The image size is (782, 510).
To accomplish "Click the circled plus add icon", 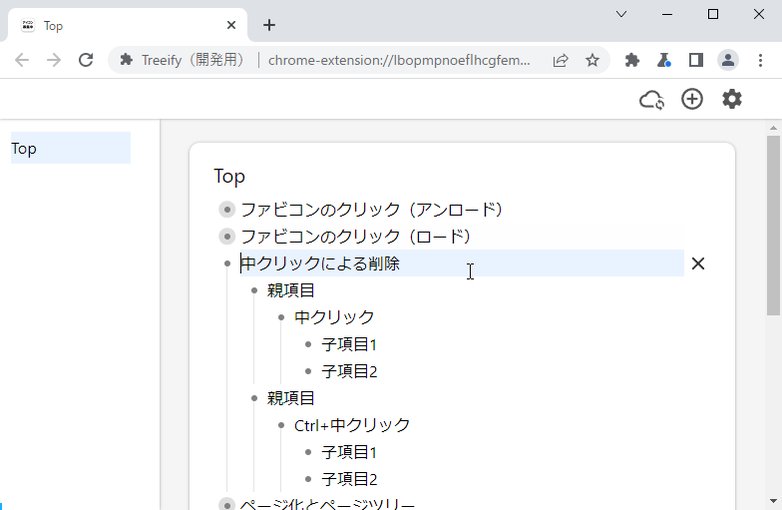I will [x=692, y=99].
